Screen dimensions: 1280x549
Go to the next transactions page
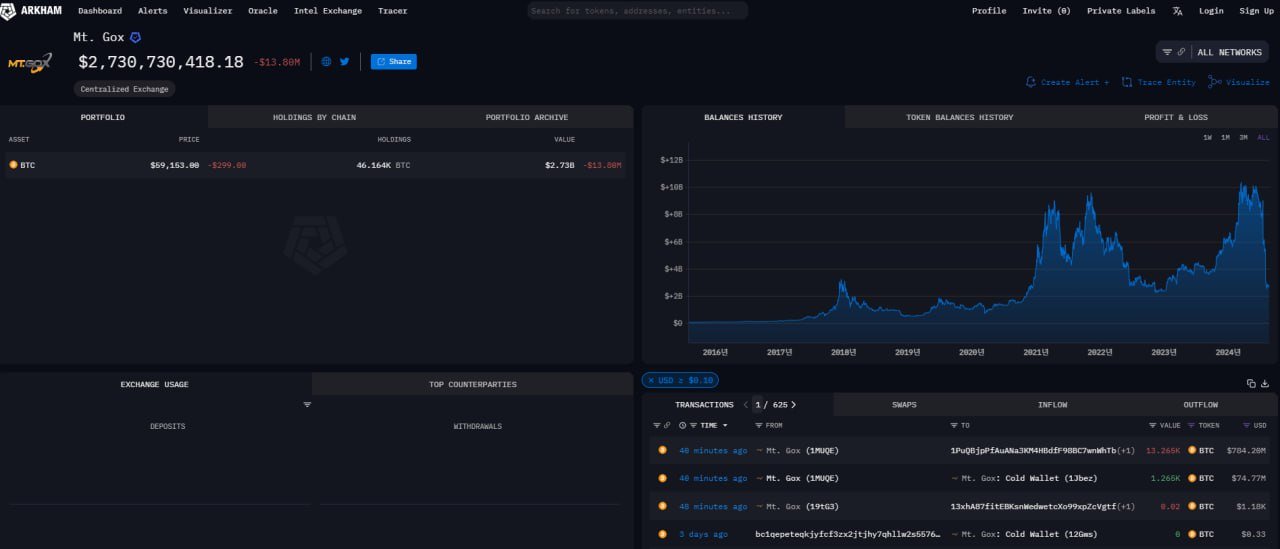(794, 405)
